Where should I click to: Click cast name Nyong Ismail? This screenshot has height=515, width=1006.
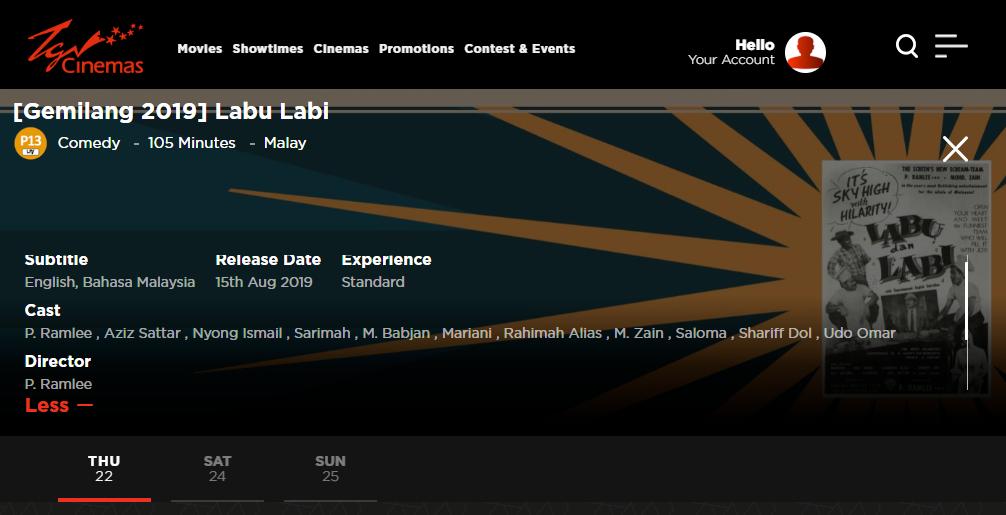237,333
